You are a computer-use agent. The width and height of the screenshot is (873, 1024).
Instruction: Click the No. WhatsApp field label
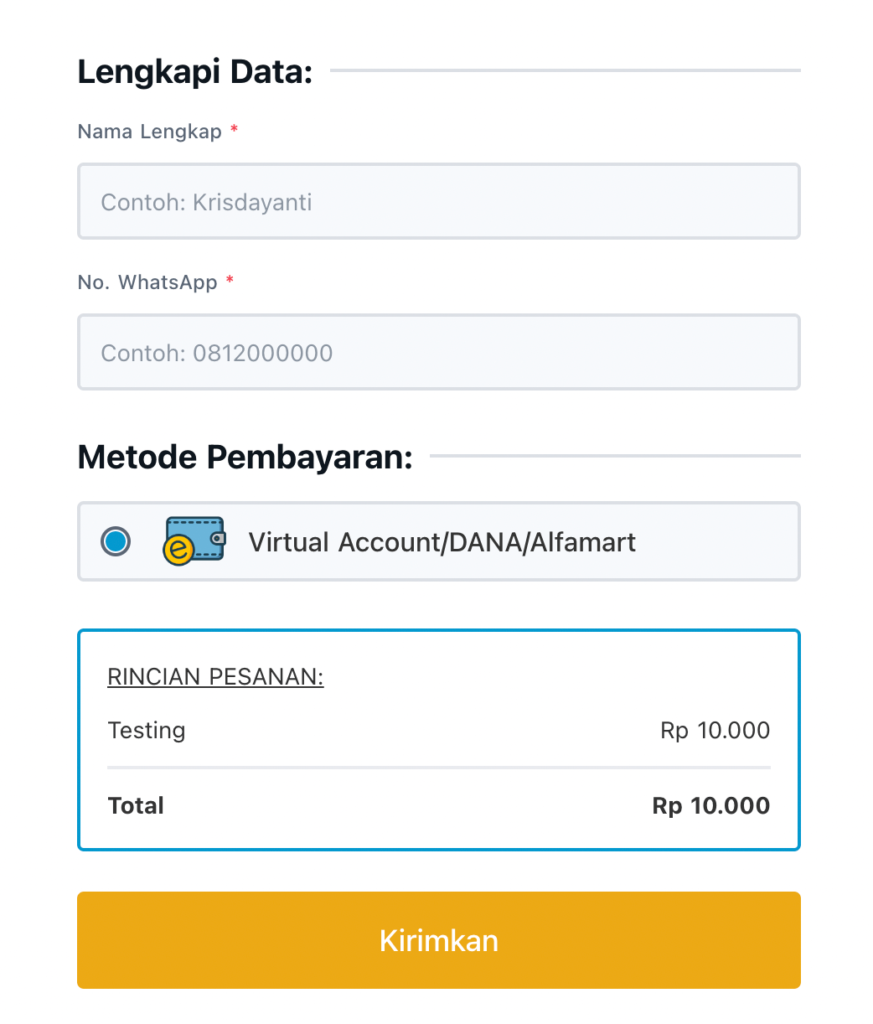(x=147, y=283)
